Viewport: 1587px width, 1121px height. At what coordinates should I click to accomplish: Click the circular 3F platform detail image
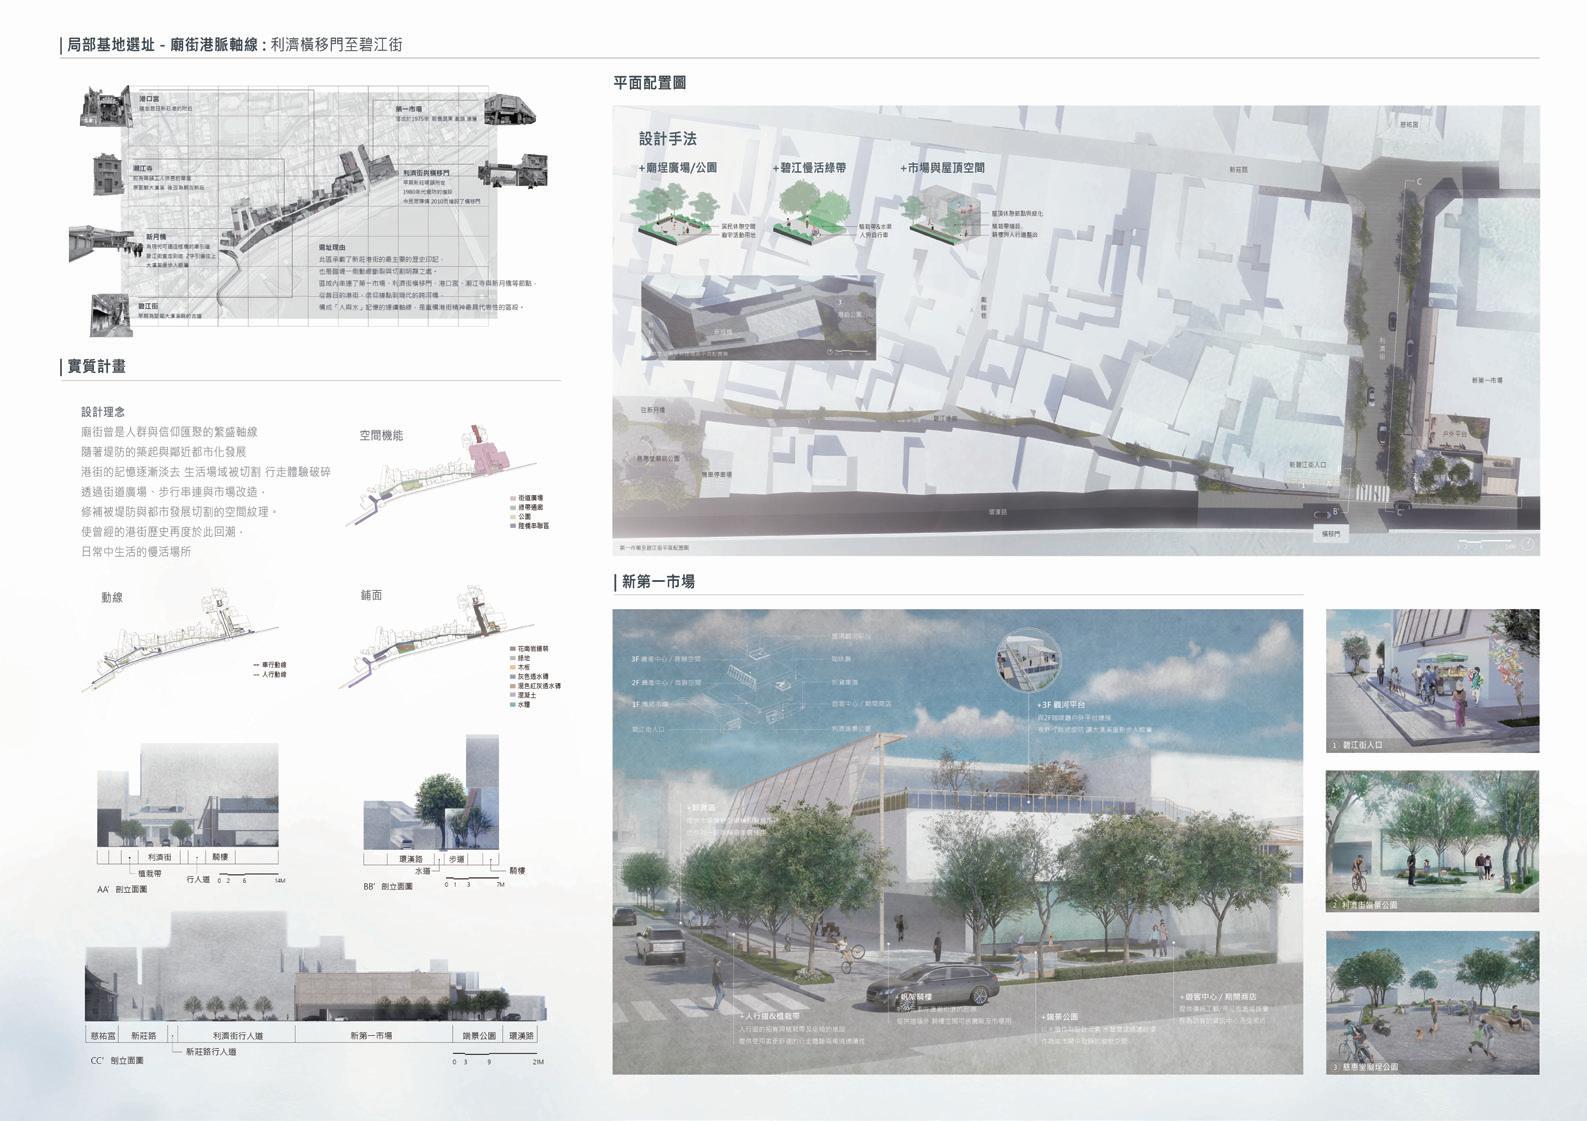[x=1029, y=662]
